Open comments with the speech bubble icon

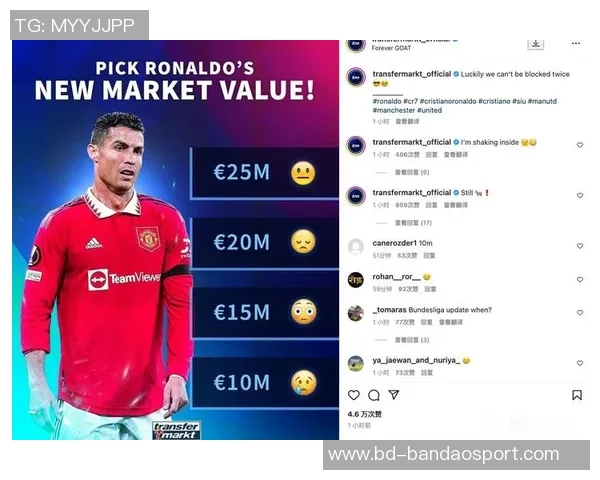[x=374, y=395]
